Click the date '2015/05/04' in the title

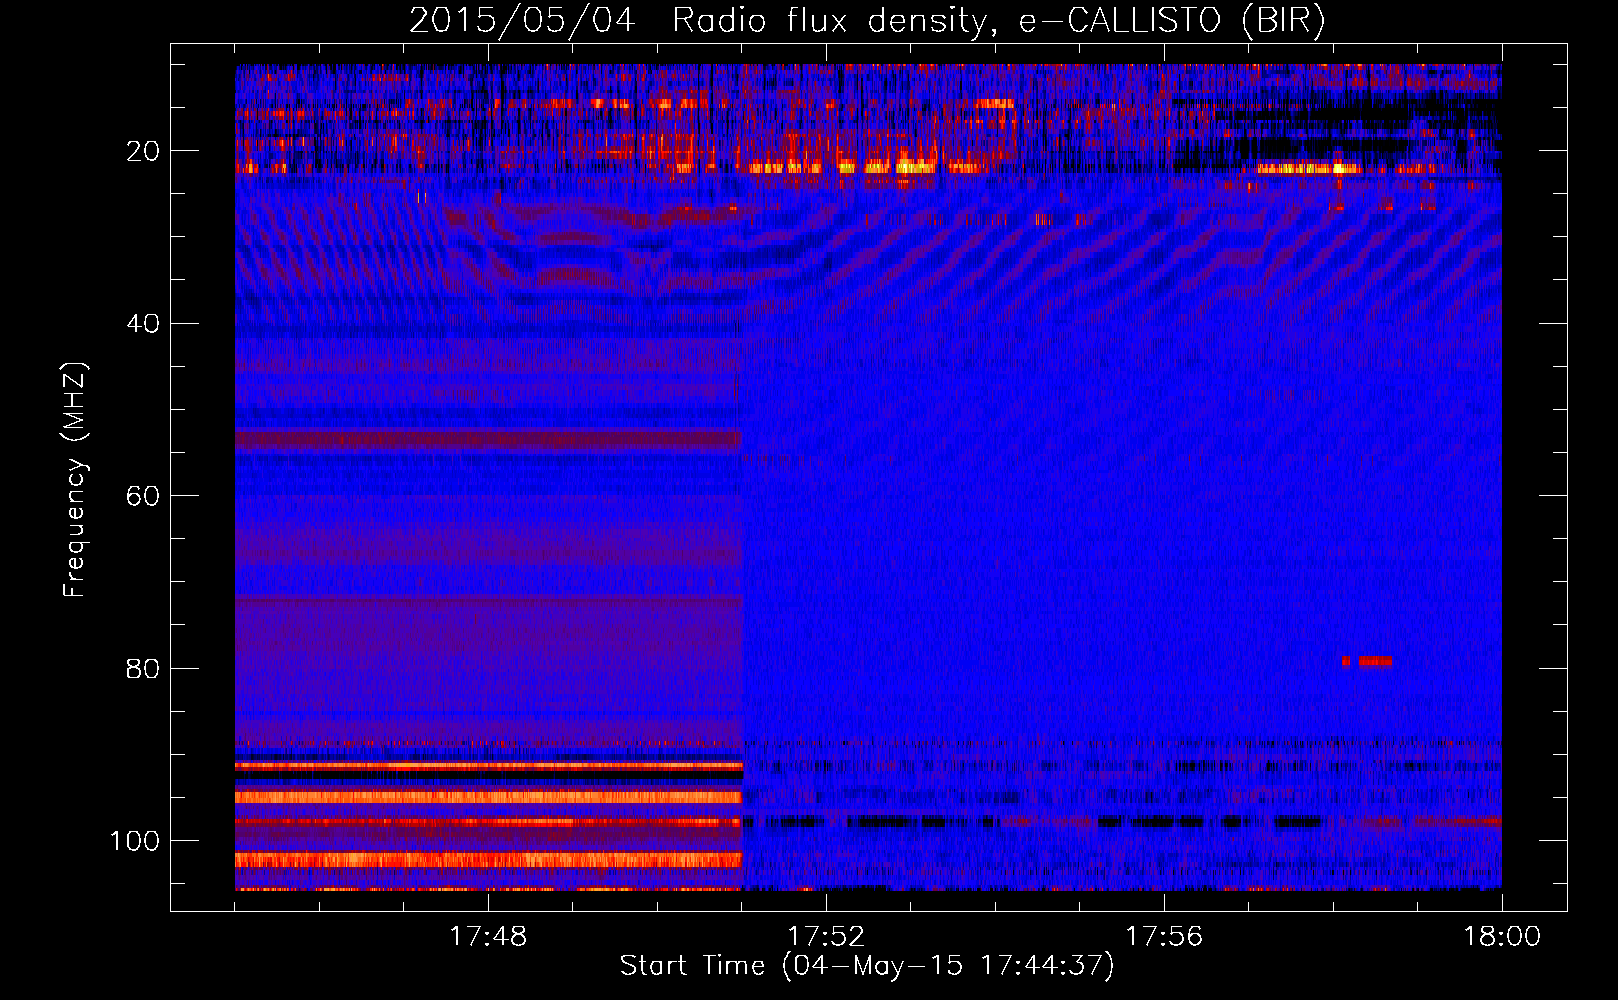[x=522, y=21]
